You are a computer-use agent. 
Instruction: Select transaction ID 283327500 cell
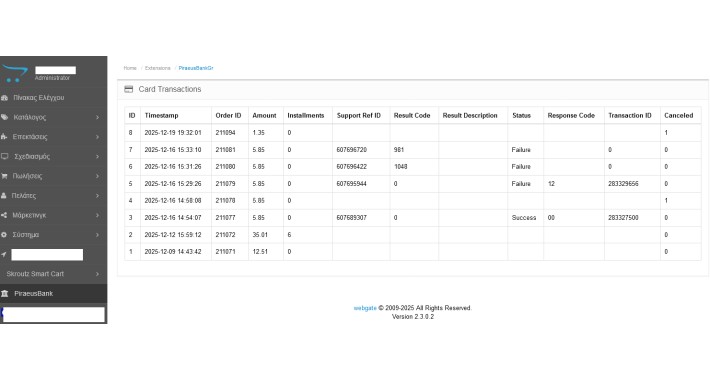point(623,218)
